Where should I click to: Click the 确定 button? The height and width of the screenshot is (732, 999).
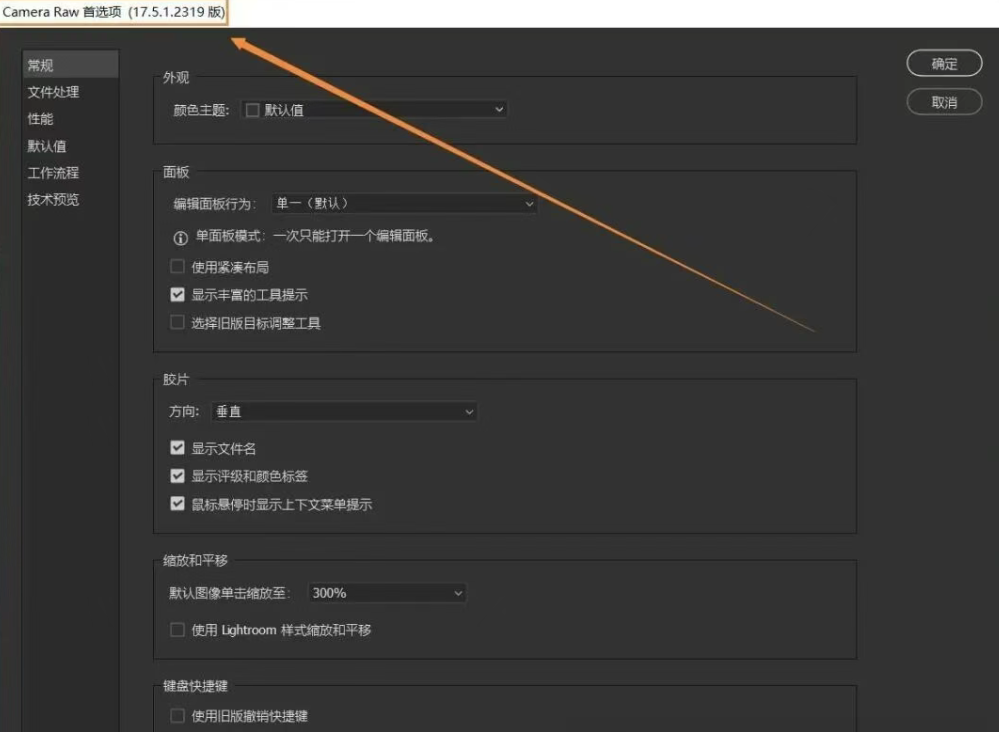(x=944, y=64)
